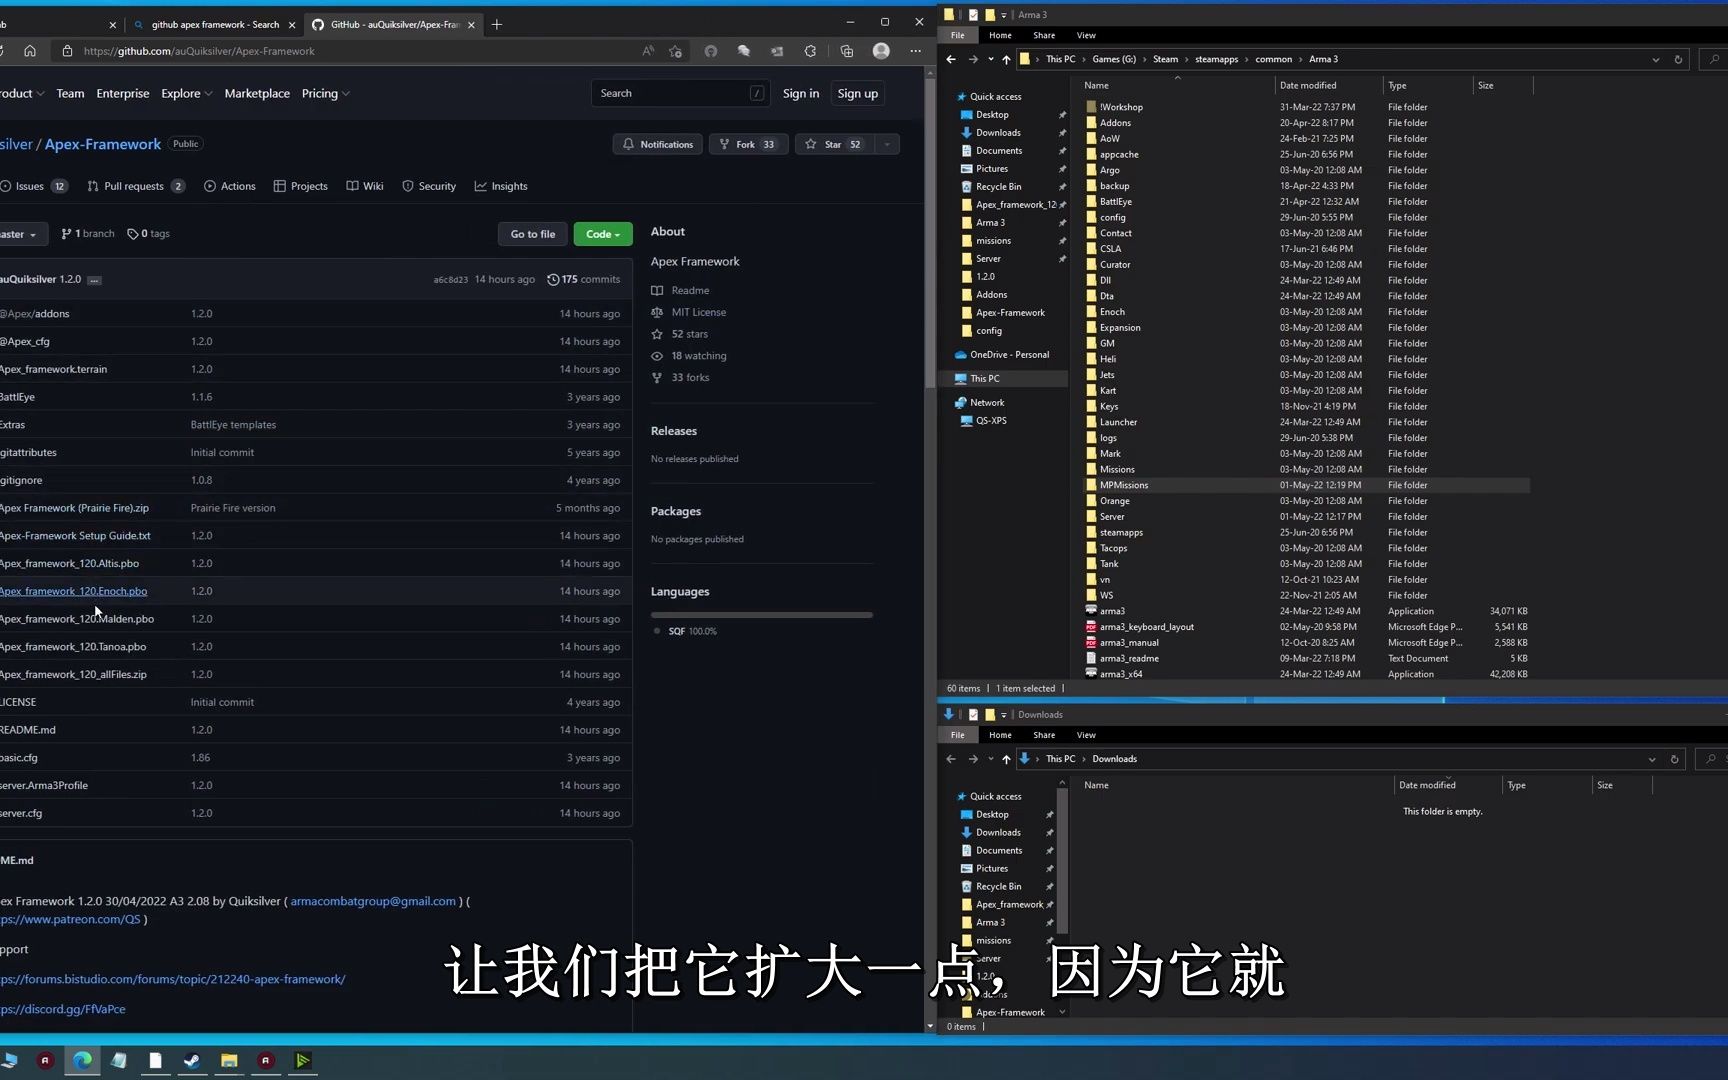
Task: Click the Sign up button
Action: pos(858,93)
